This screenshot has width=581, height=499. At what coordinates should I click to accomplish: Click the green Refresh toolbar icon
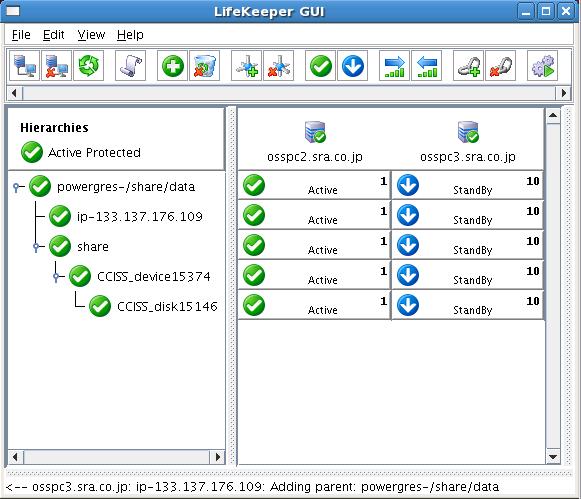click(89, 66)
